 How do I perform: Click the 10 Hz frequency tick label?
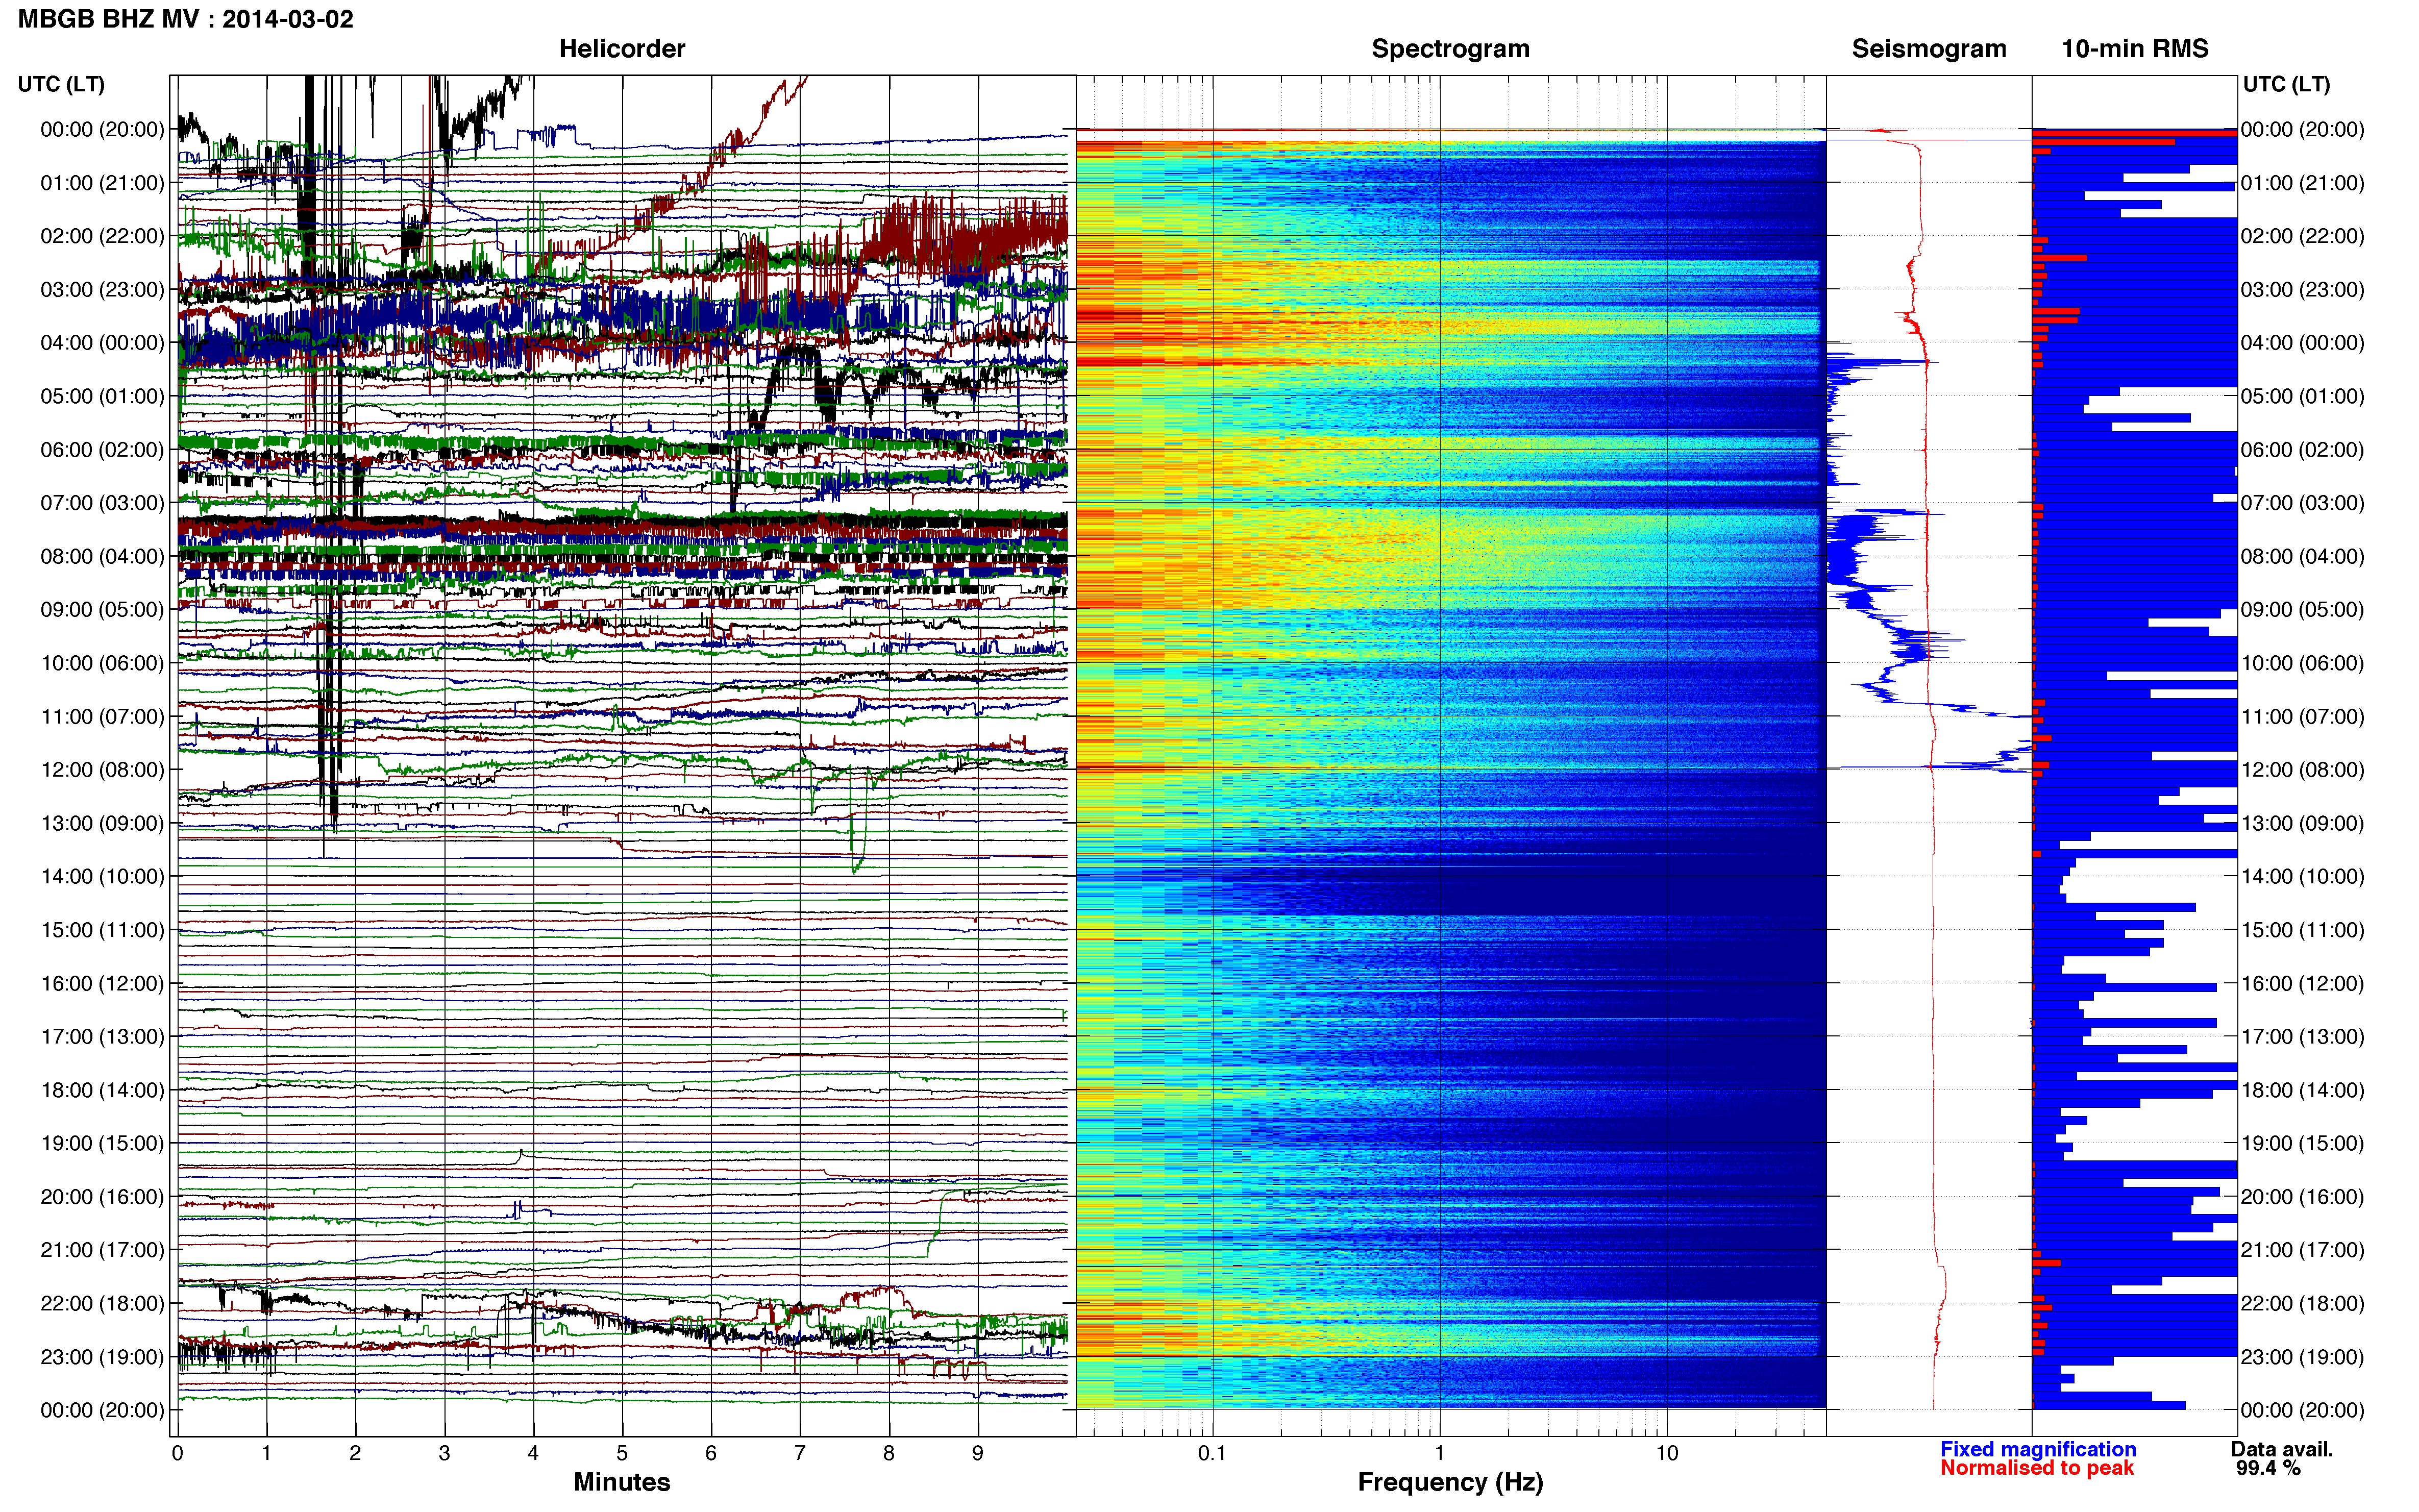(x=1667, y=1453)
